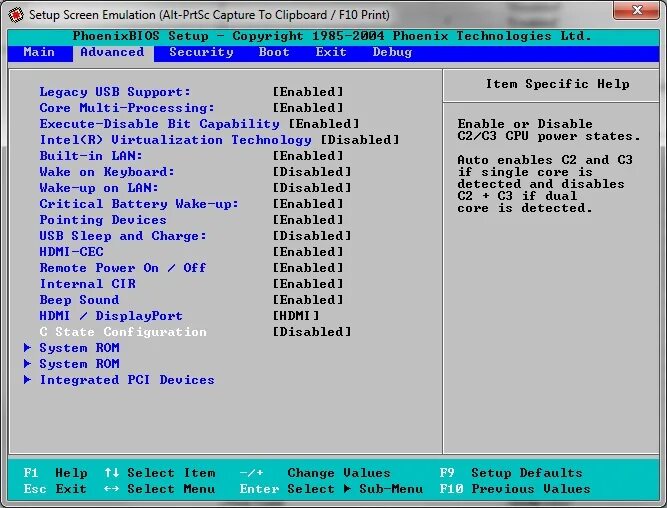Viewport: 667px width, 508px height.
Task: Toggle Legacy USB Support Enabled value
Action: coord(308,92)
